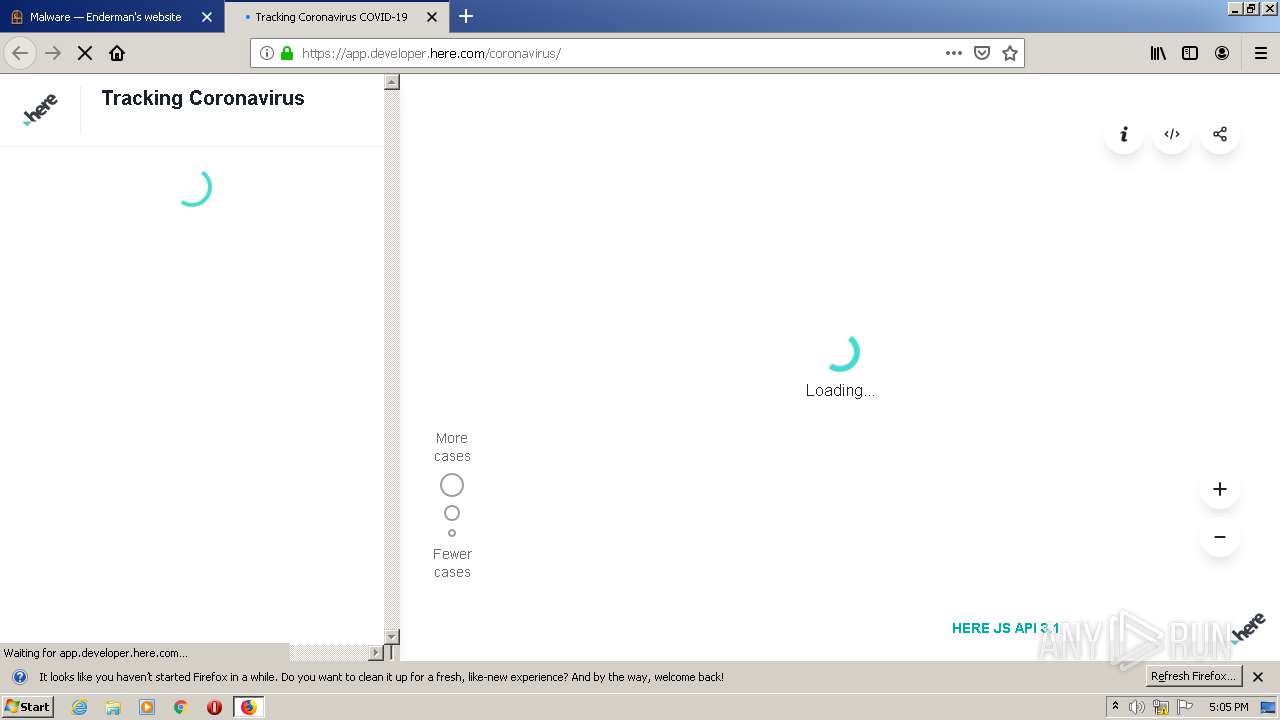Zoom out with the minus button
The image size is (1280, 720).
(1220, 537)
